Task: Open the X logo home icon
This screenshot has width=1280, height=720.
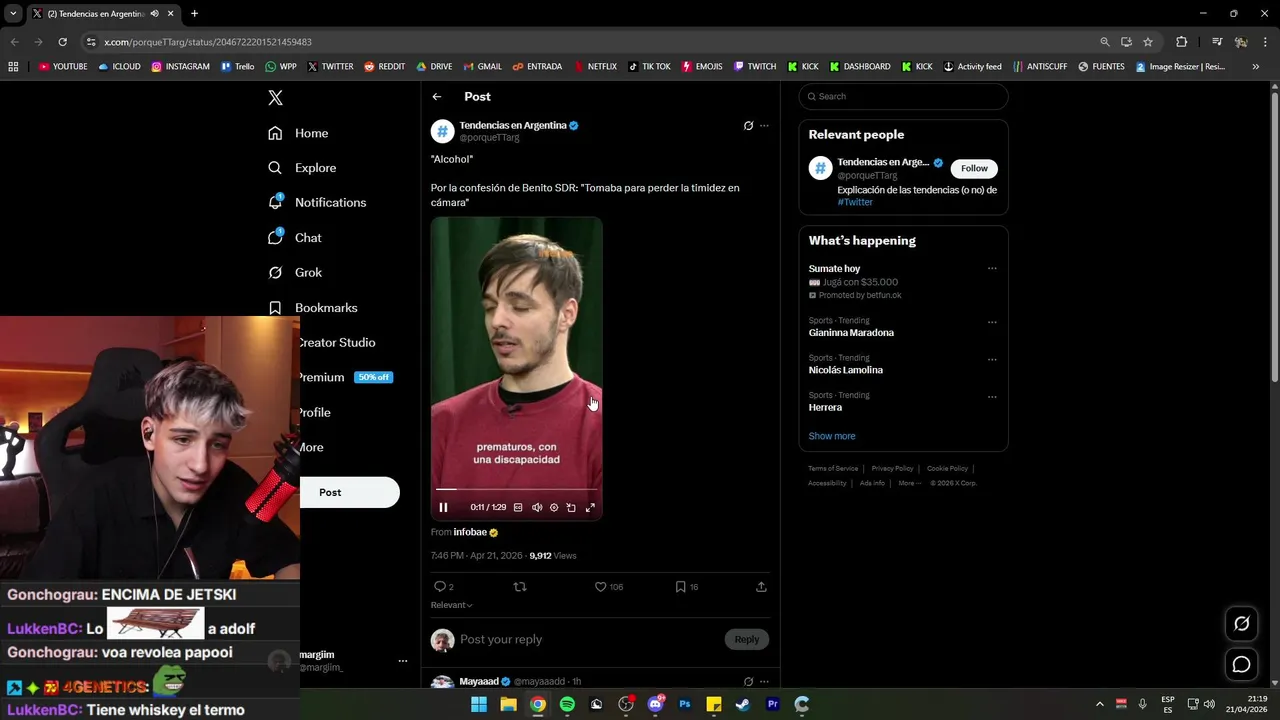Action: click(x=275, y=97)
